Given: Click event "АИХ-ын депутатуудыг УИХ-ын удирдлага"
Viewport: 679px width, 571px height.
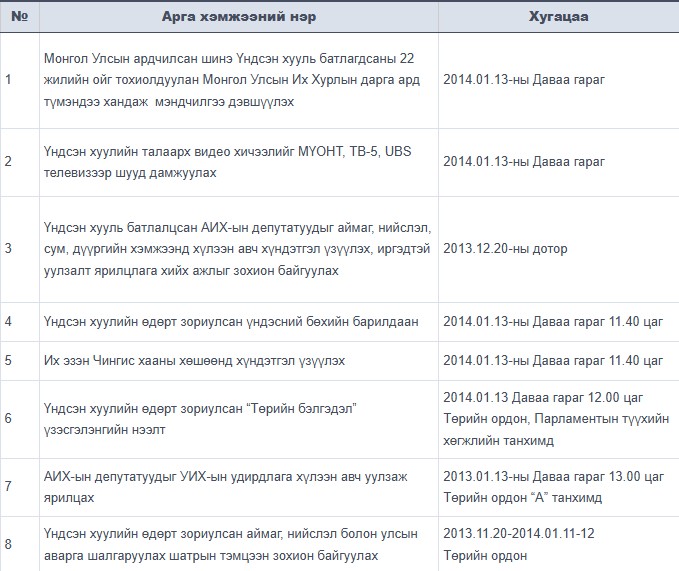Looking at the screenshot, I should (168, 477).
